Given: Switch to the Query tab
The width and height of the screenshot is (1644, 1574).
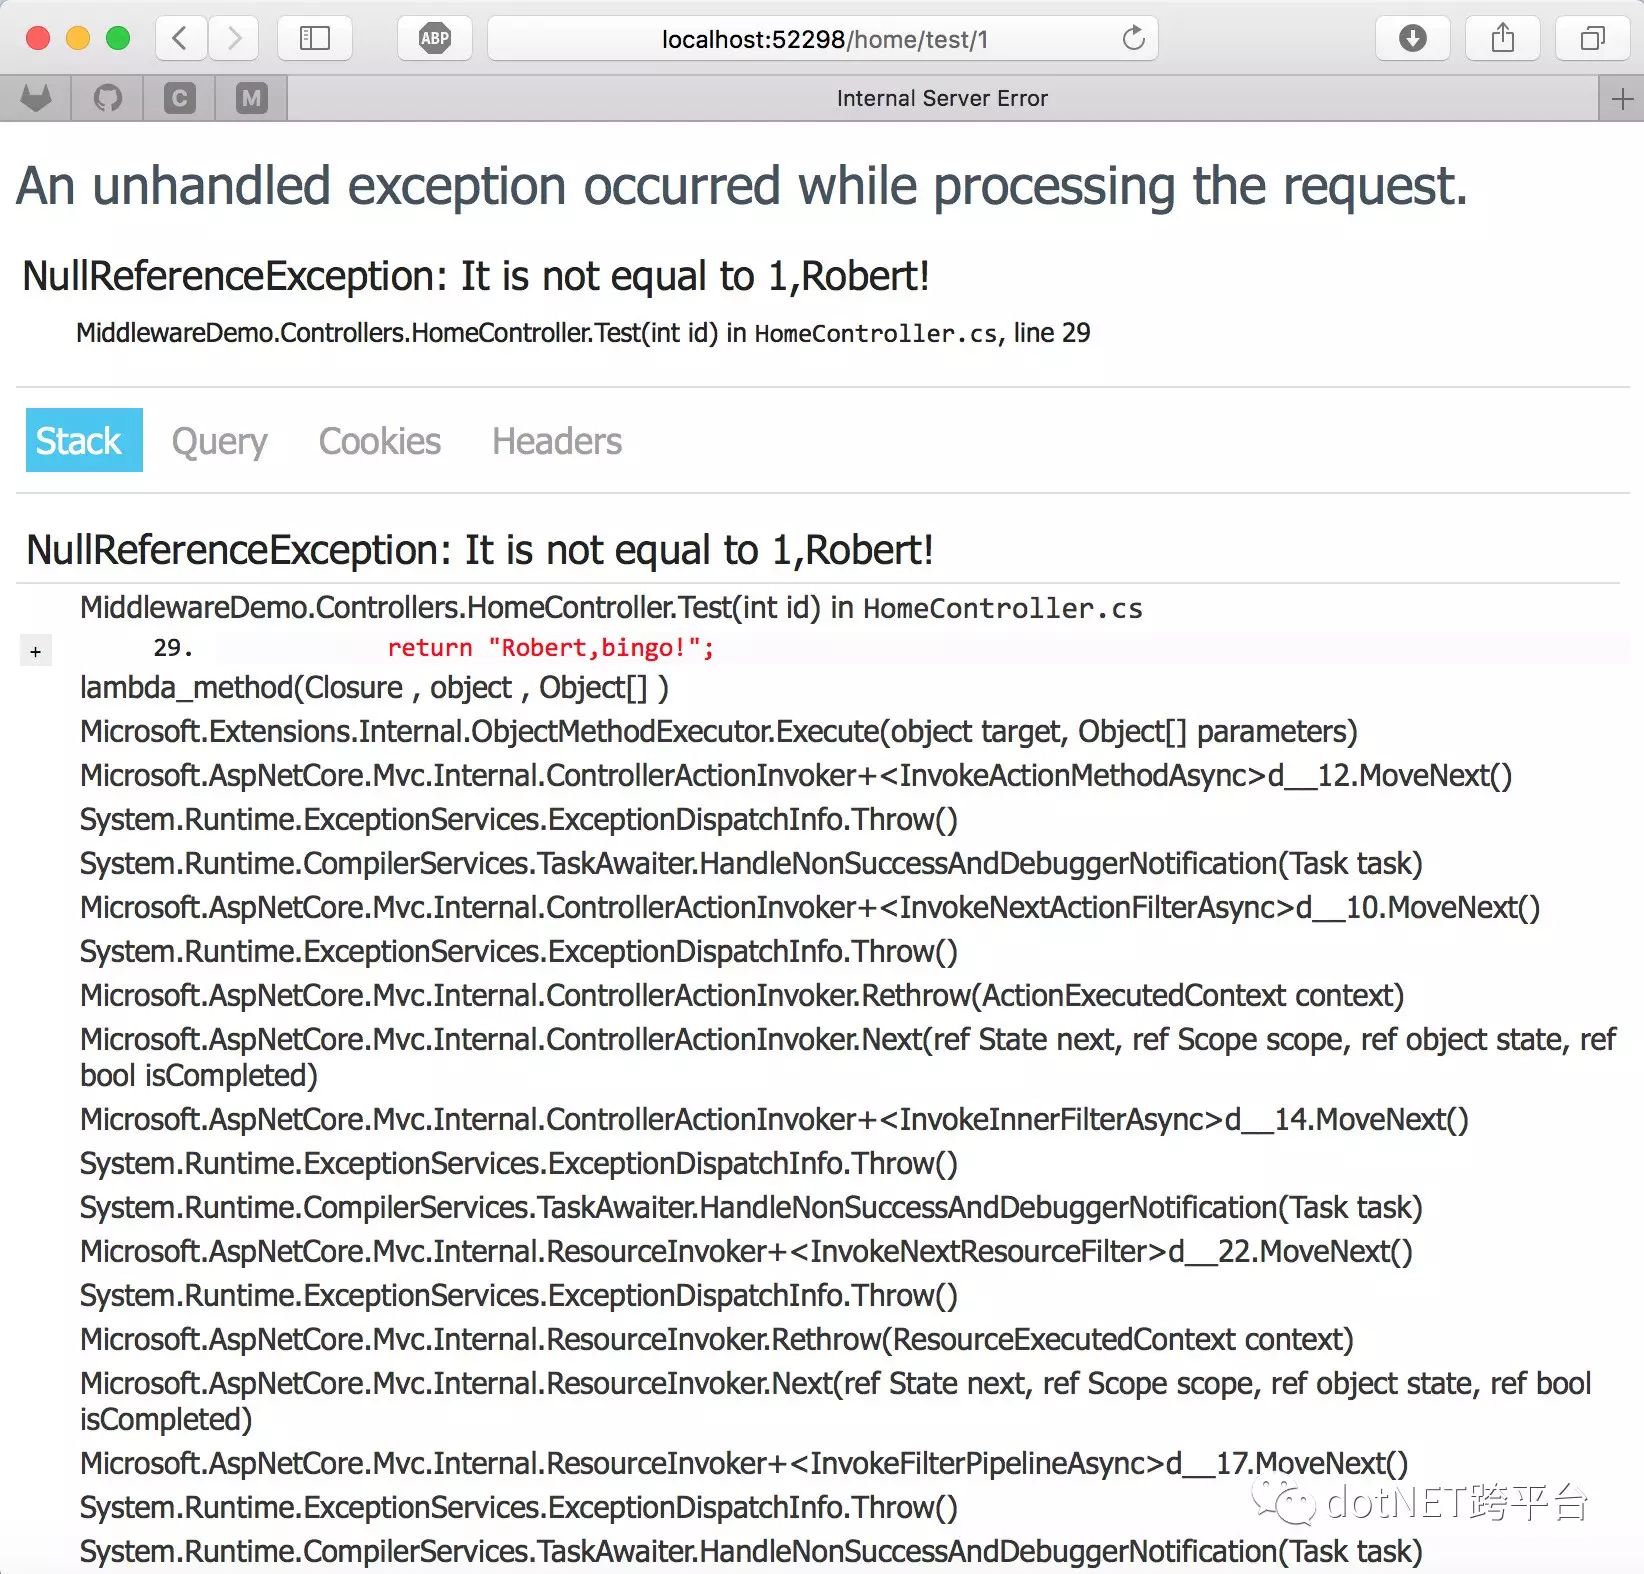Looking at the screenshot, I should click(219, 441).
